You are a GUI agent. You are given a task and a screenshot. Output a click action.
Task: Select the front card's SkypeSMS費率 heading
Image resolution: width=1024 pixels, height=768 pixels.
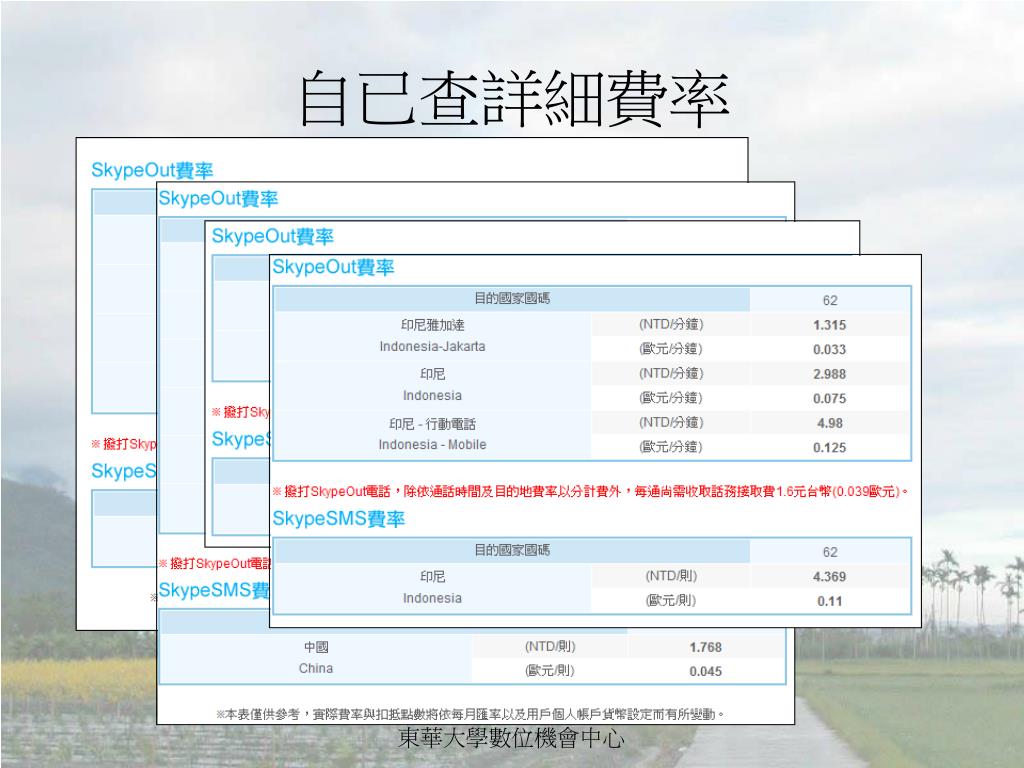coord(338,519)
